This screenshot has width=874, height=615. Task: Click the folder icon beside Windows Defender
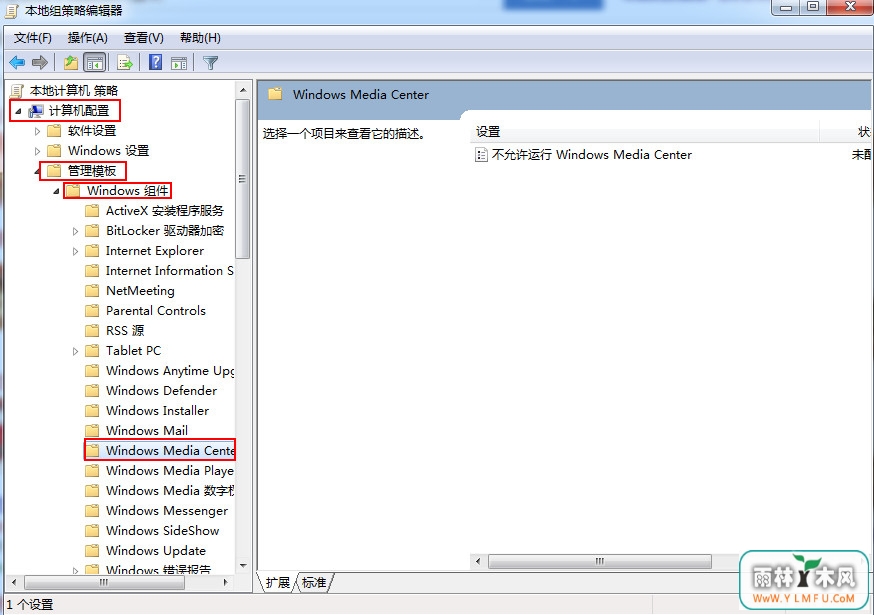click(x=92, y=391)
